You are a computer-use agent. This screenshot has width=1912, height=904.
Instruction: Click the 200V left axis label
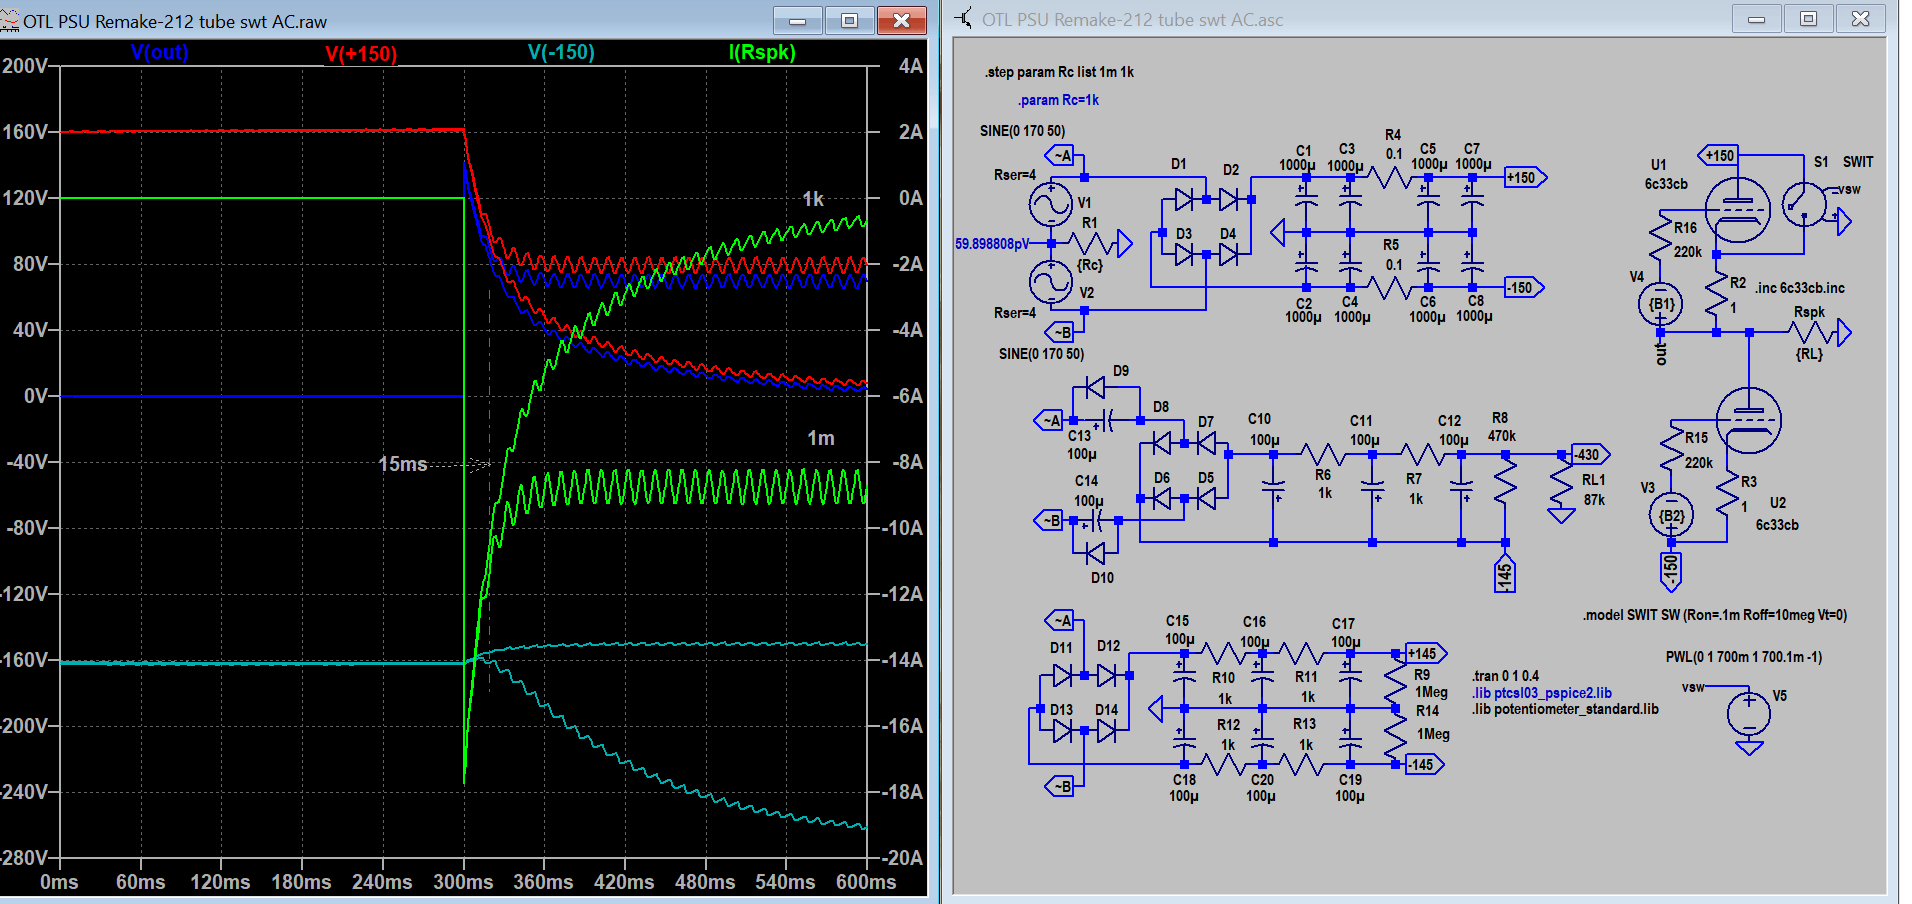click(x=25, y=66)
